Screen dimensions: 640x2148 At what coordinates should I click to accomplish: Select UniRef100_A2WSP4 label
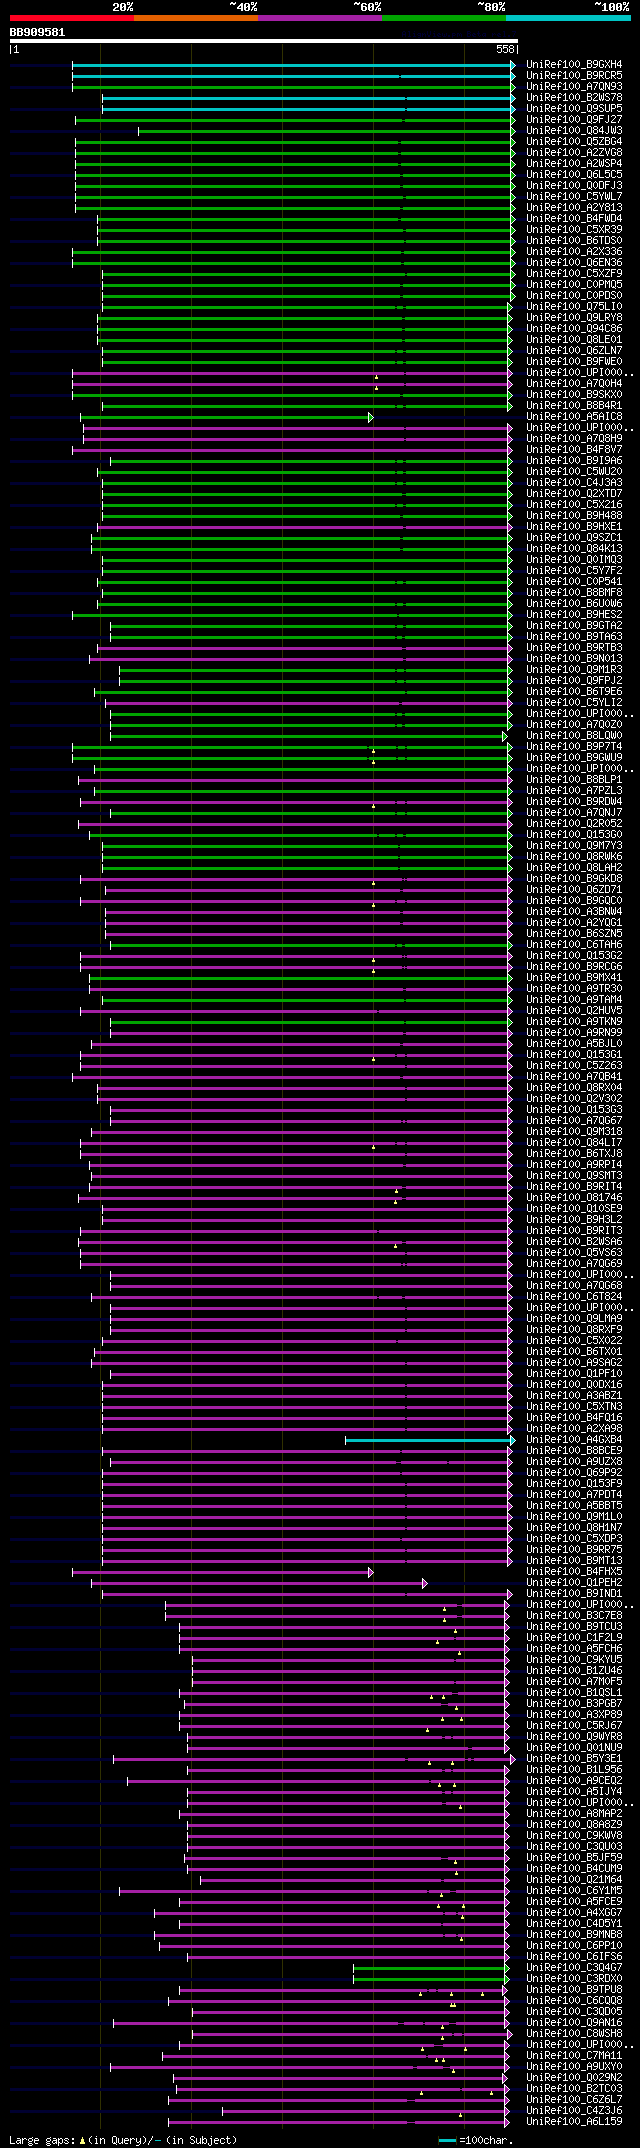point(574,164)
